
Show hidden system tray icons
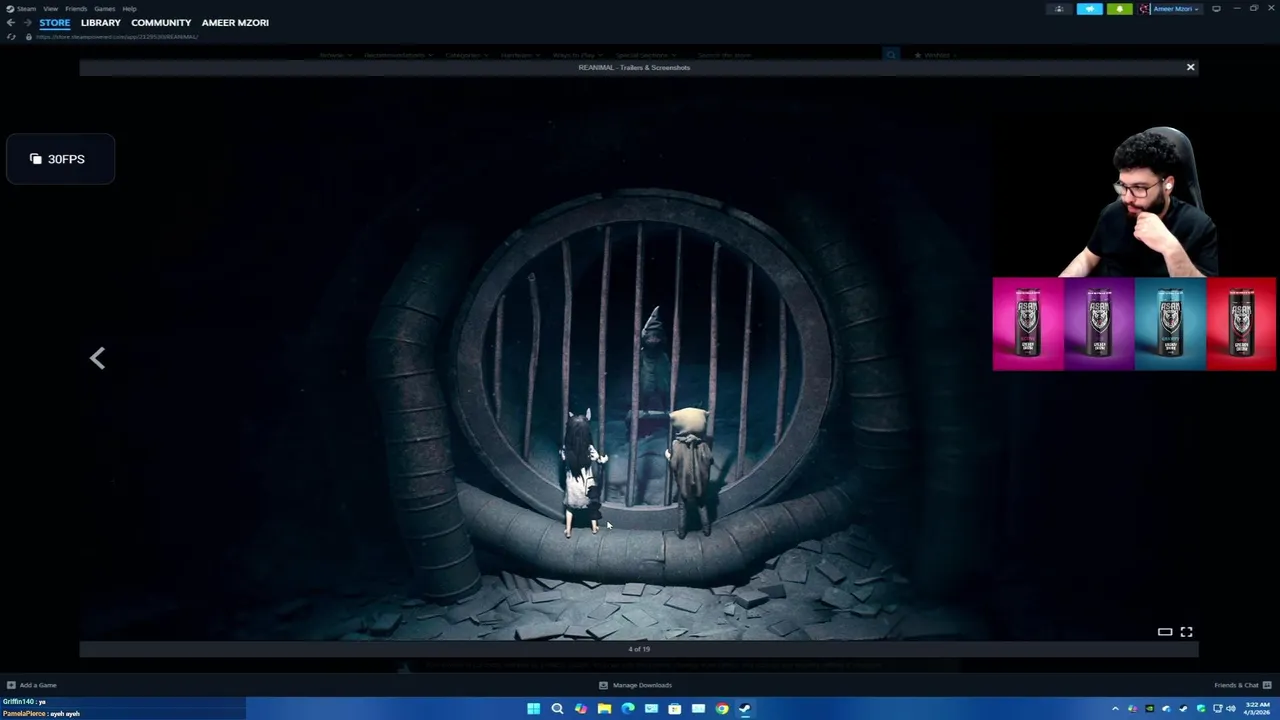(1115, 709)
